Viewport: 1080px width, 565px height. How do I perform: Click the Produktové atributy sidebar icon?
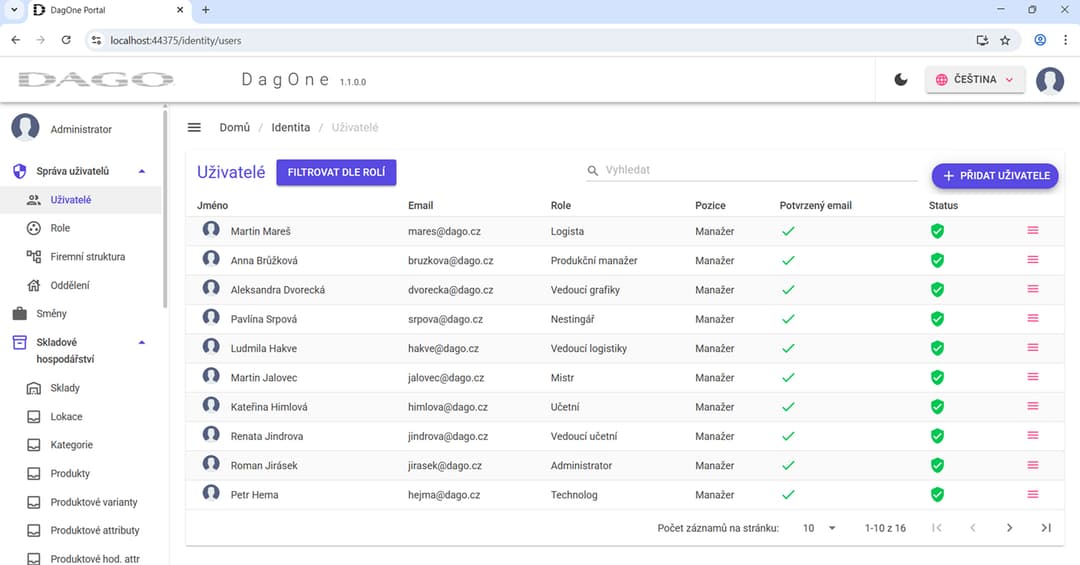33,531
